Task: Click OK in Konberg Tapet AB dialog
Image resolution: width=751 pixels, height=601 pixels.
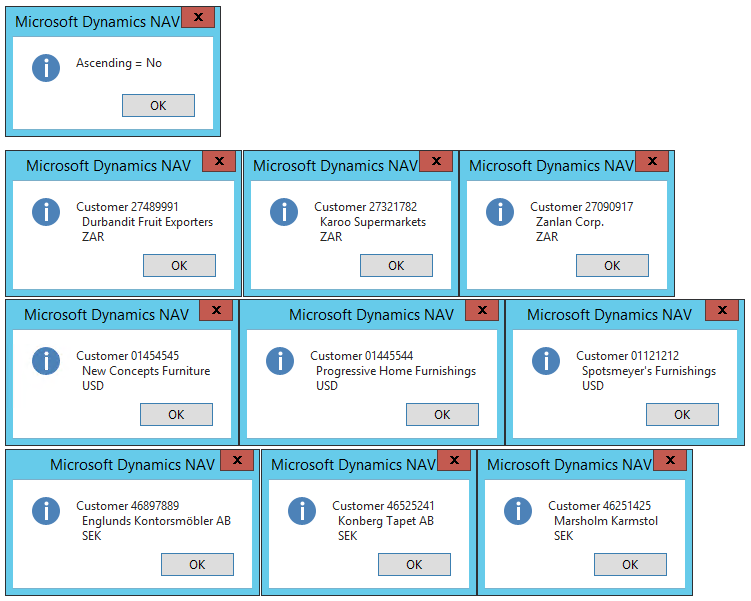Action: (414, 565)
